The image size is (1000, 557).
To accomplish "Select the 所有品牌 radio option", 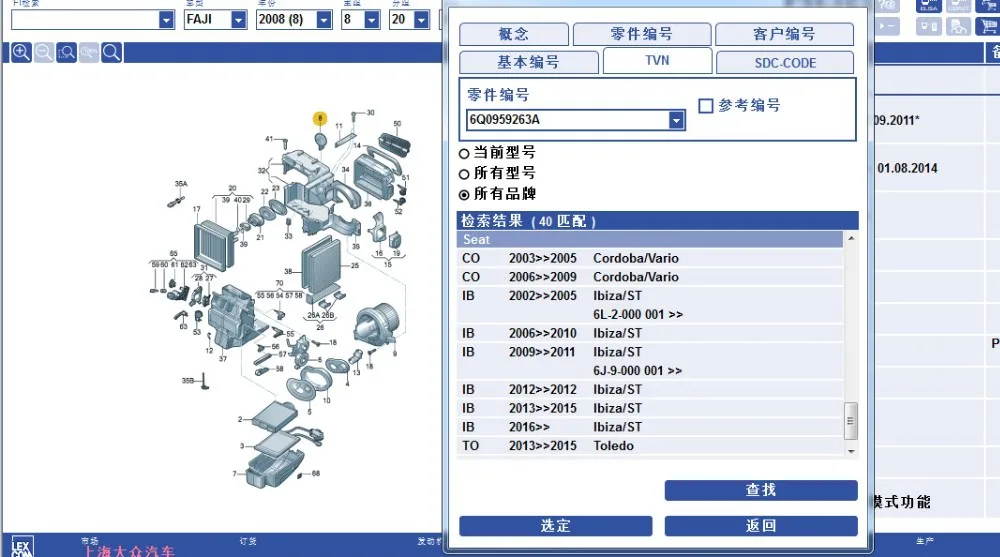I will 464,195.
